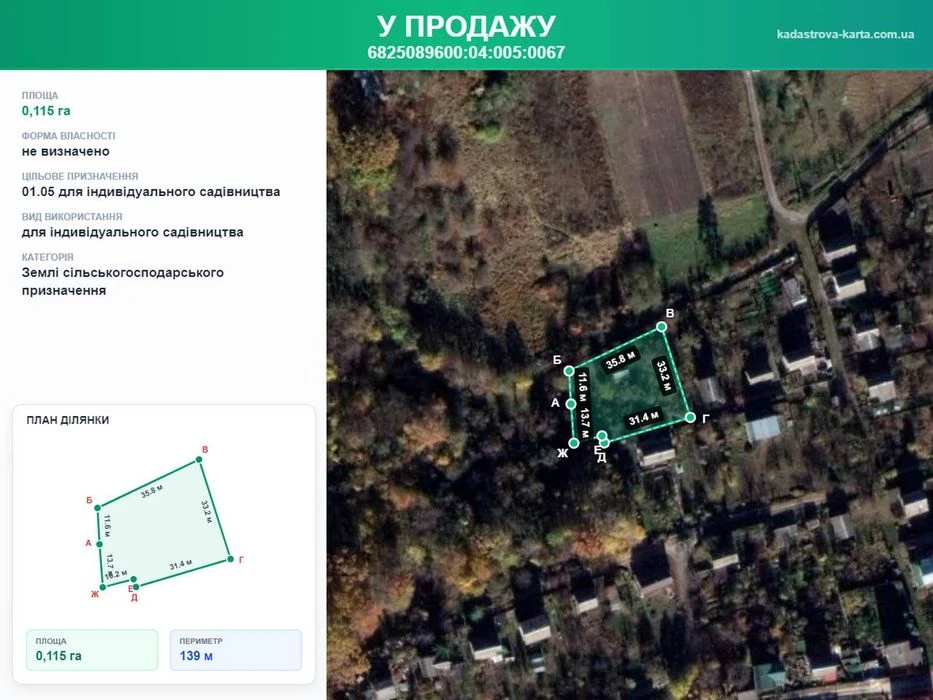
Task: Click Землі сільськогосподарського призначення category text
Action: (x=123, y=282)
